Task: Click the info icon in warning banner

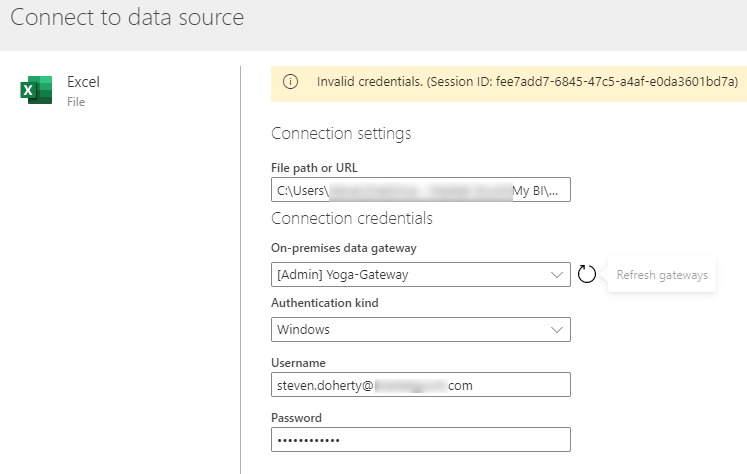Action: tap(290, 82)
